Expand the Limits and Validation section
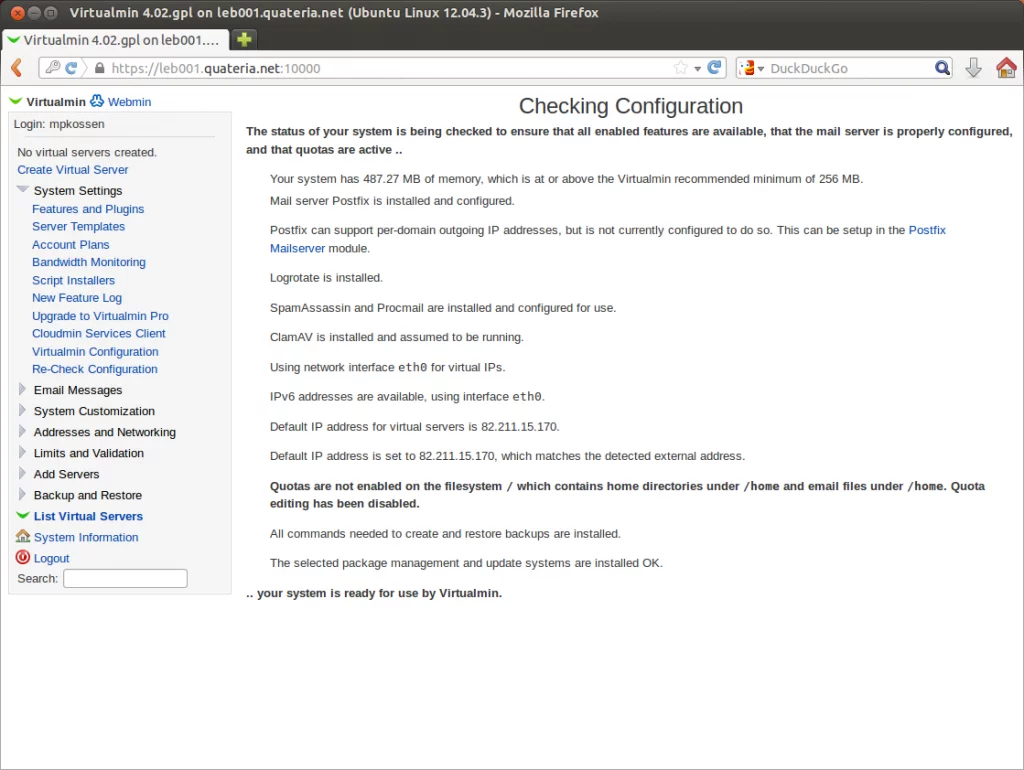 tap(22, 452)
